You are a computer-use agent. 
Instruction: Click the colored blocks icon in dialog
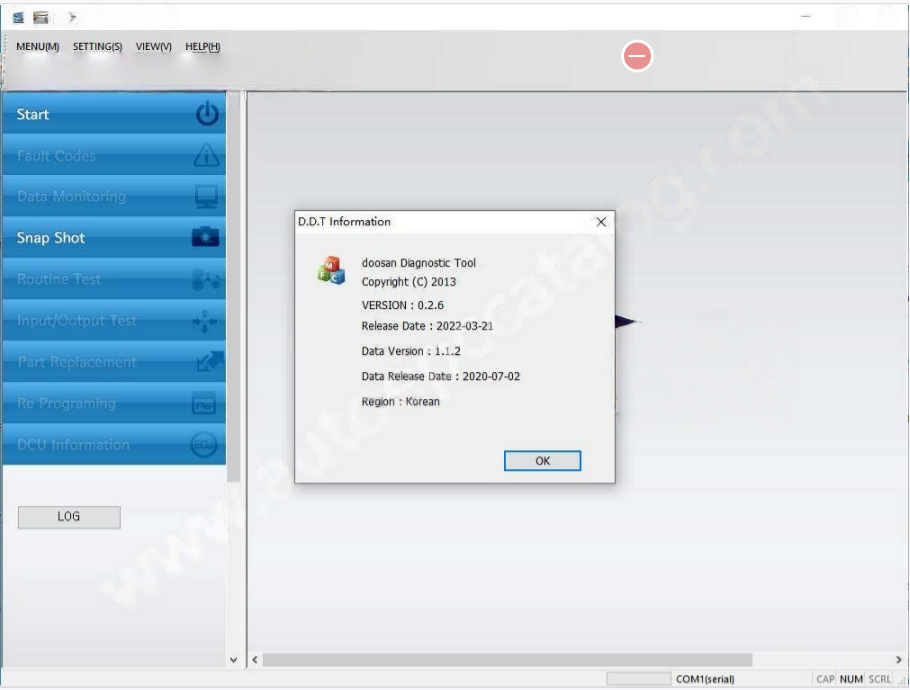[x=330, y=270]
